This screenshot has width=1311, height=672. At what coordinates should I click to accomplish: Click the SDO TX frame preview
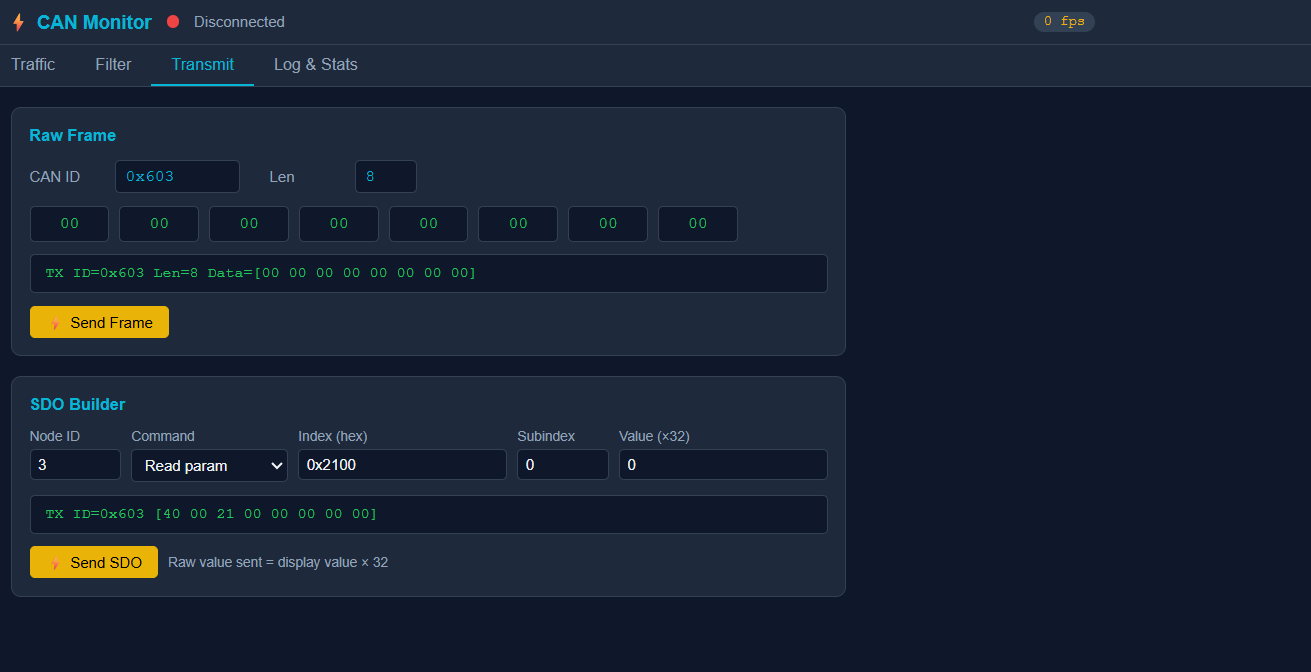click(x=428, y=514)
